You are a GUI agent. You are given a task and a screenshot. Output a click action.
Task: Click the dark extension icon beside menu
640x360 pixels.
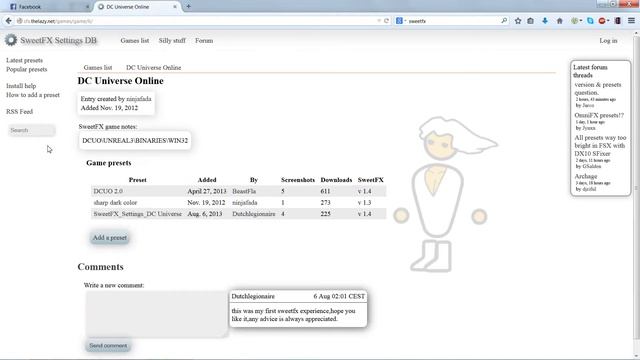click(618, 21)
